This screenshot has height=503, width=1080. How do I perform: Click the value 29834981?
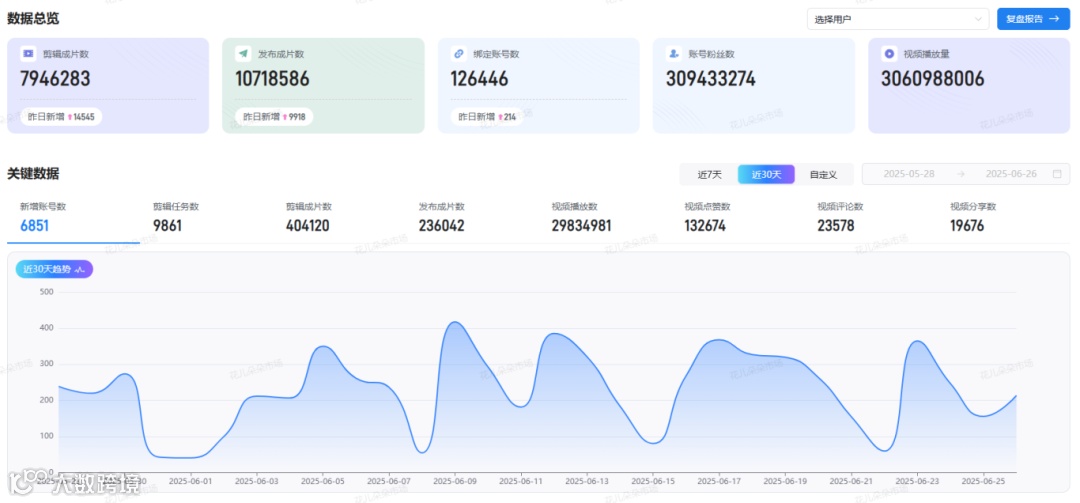click(581, 226)
